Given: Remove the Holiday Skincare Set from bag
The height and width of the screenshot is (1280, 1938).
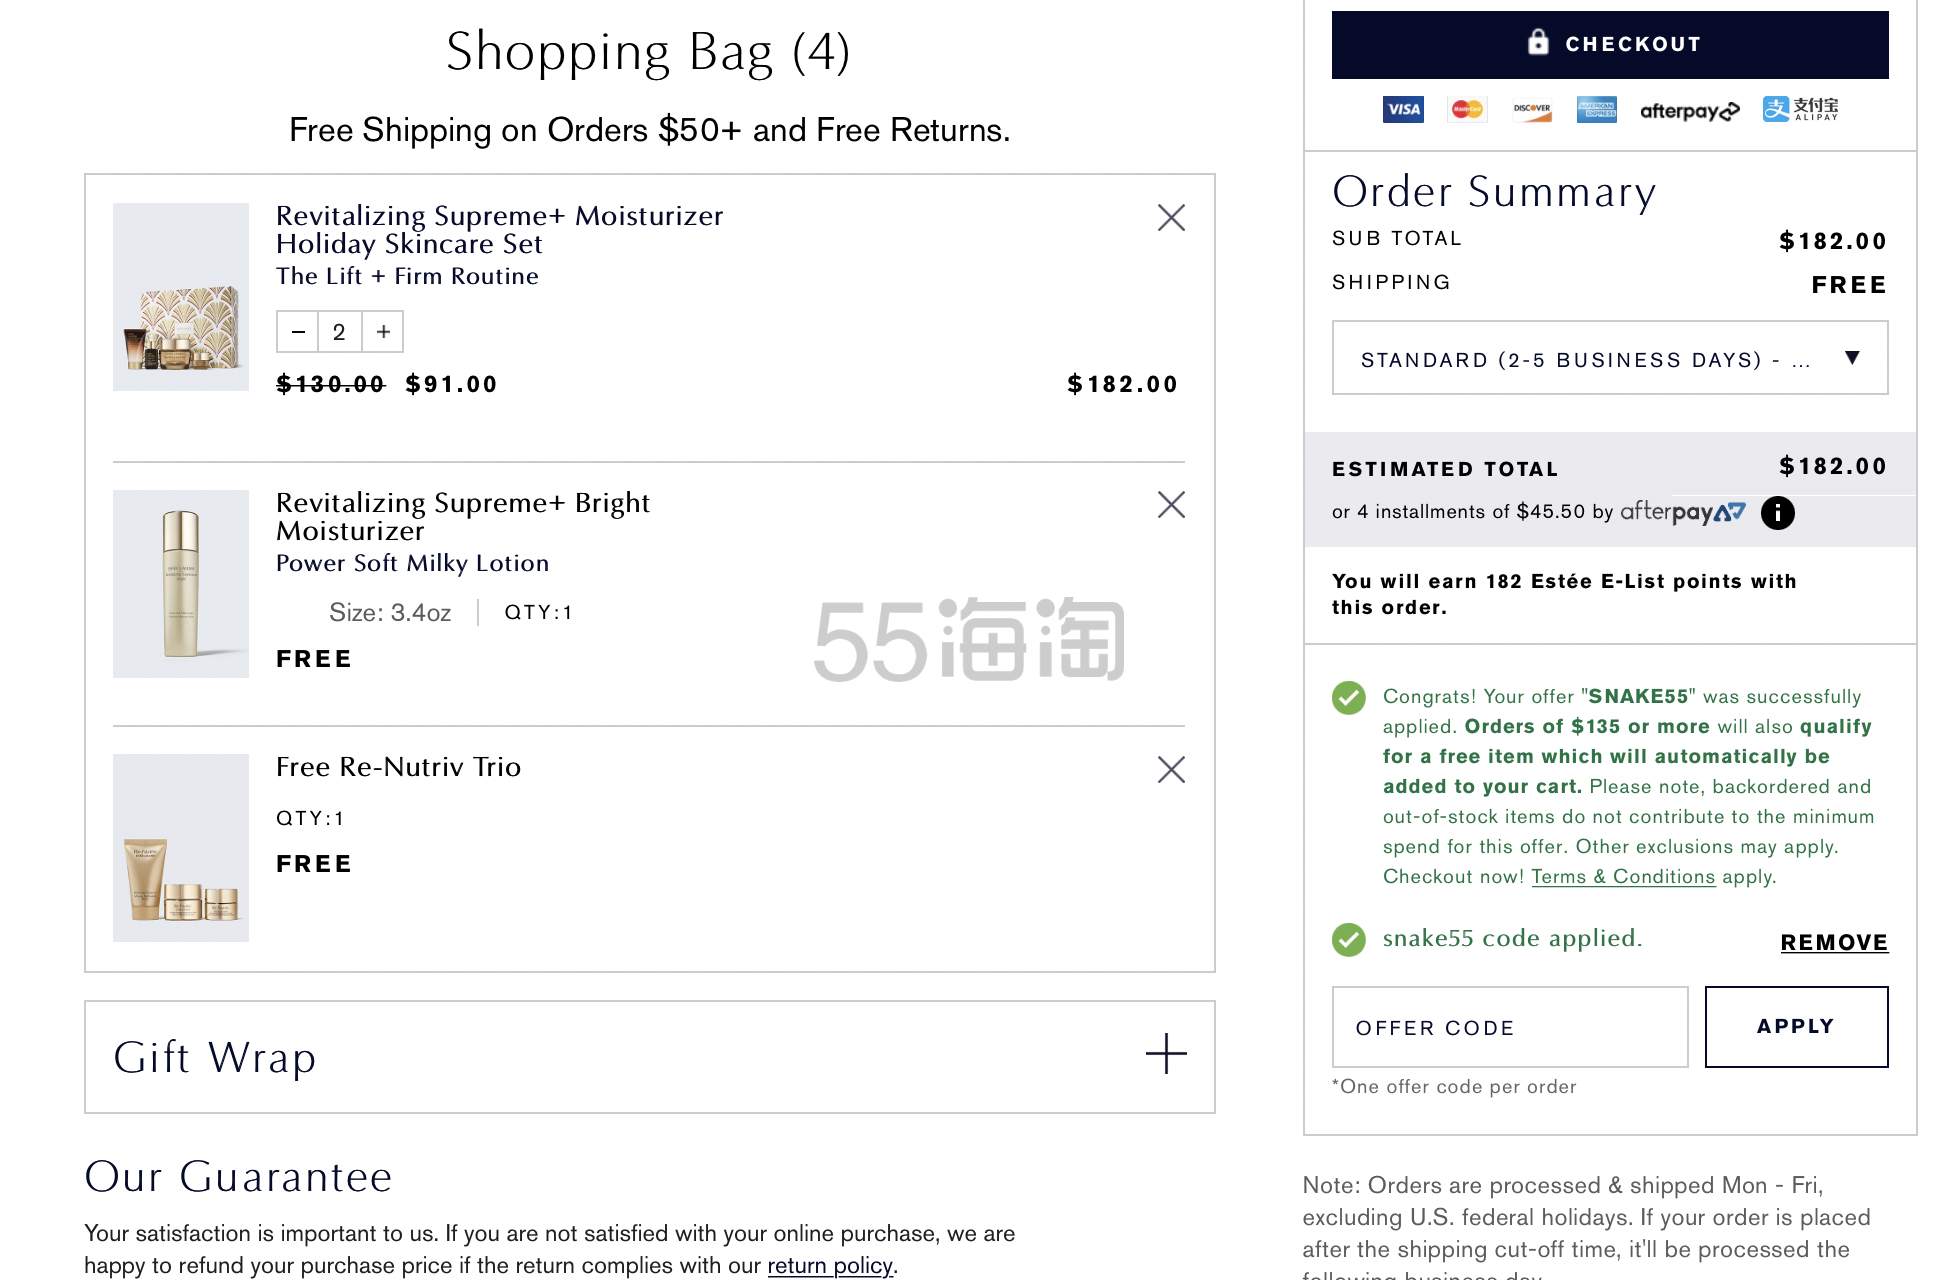Looking at the screenshot, I should (x=1171, y=218).
